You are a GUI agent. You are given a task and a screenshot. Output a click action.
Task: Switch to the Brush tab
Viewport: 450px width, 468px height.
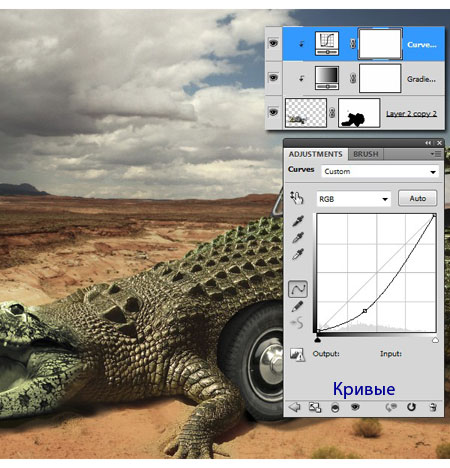(x=366, y=154)
